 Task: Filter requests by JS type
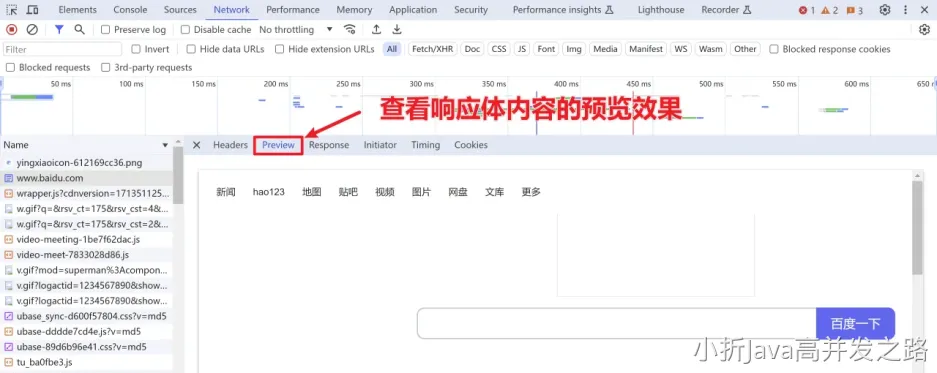click(x=522, y=49)
